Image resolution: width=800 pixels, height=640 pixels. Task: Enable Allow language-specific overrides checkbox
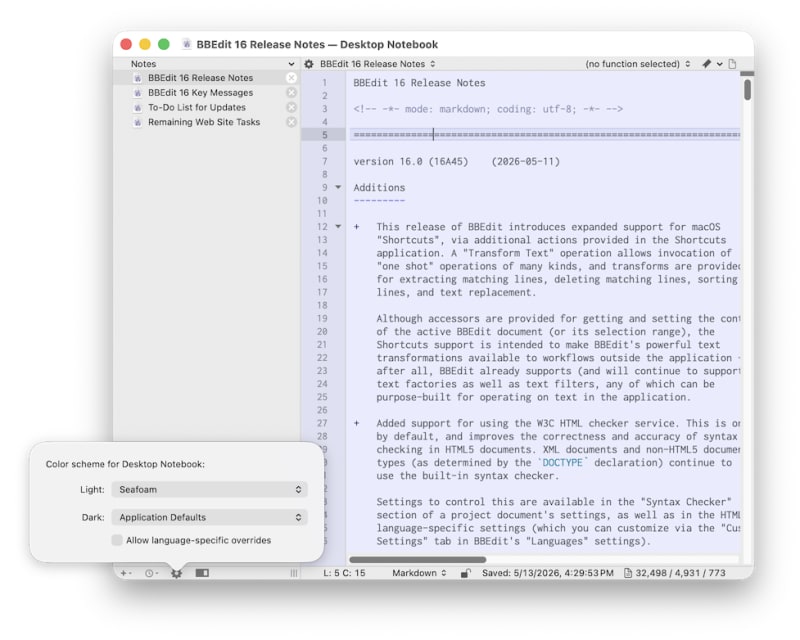point(117,540)
